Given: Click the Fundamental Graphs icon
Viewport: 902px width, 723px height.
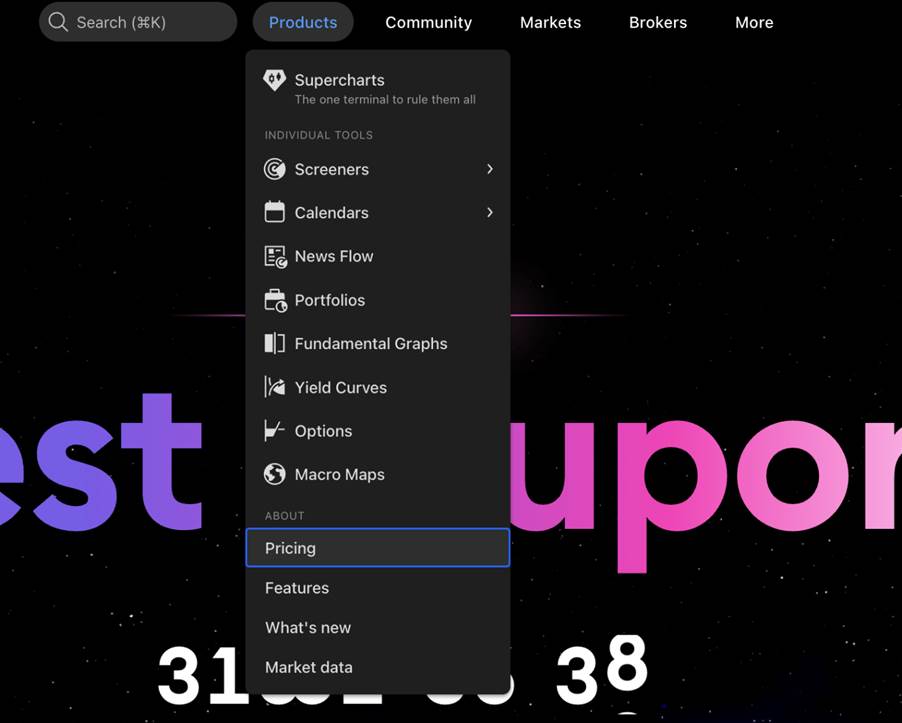Looking at the screenshot, I should [x=274, y=343].
